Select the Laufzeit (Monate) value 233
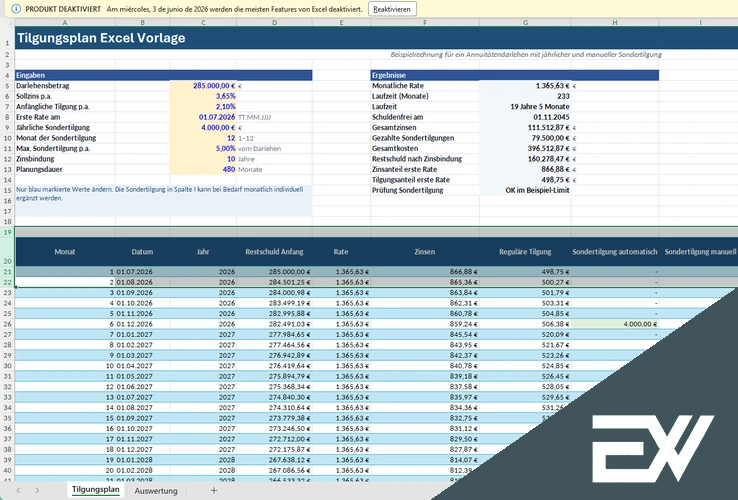The width and height of the screenshot is (738, 500). (x=525, y=96)
